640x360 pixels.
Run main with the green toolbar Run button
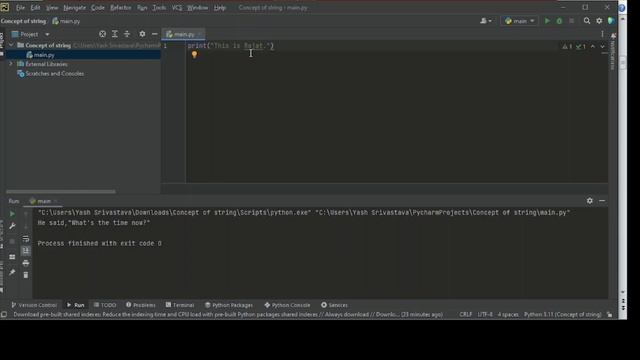pyautogui.click(x=547, y=21)
